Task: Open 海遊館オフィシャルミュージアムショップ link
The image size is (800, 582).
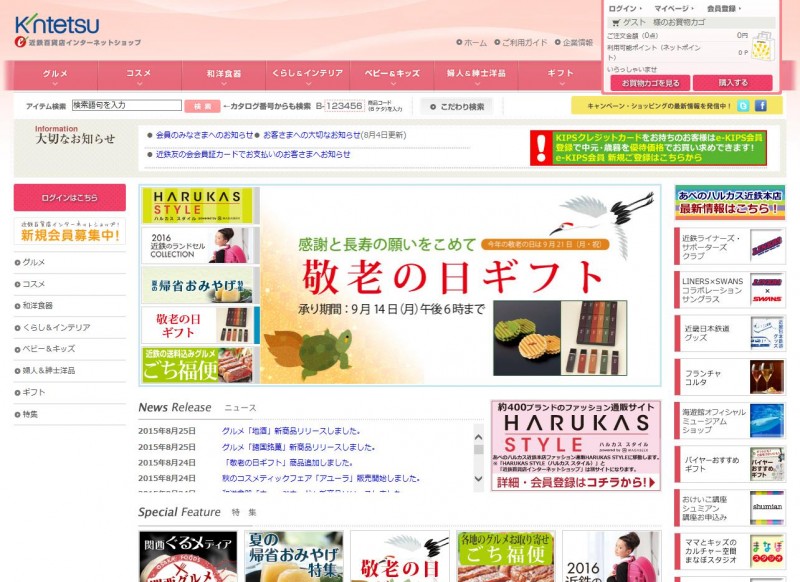Action: coord(730,421)
